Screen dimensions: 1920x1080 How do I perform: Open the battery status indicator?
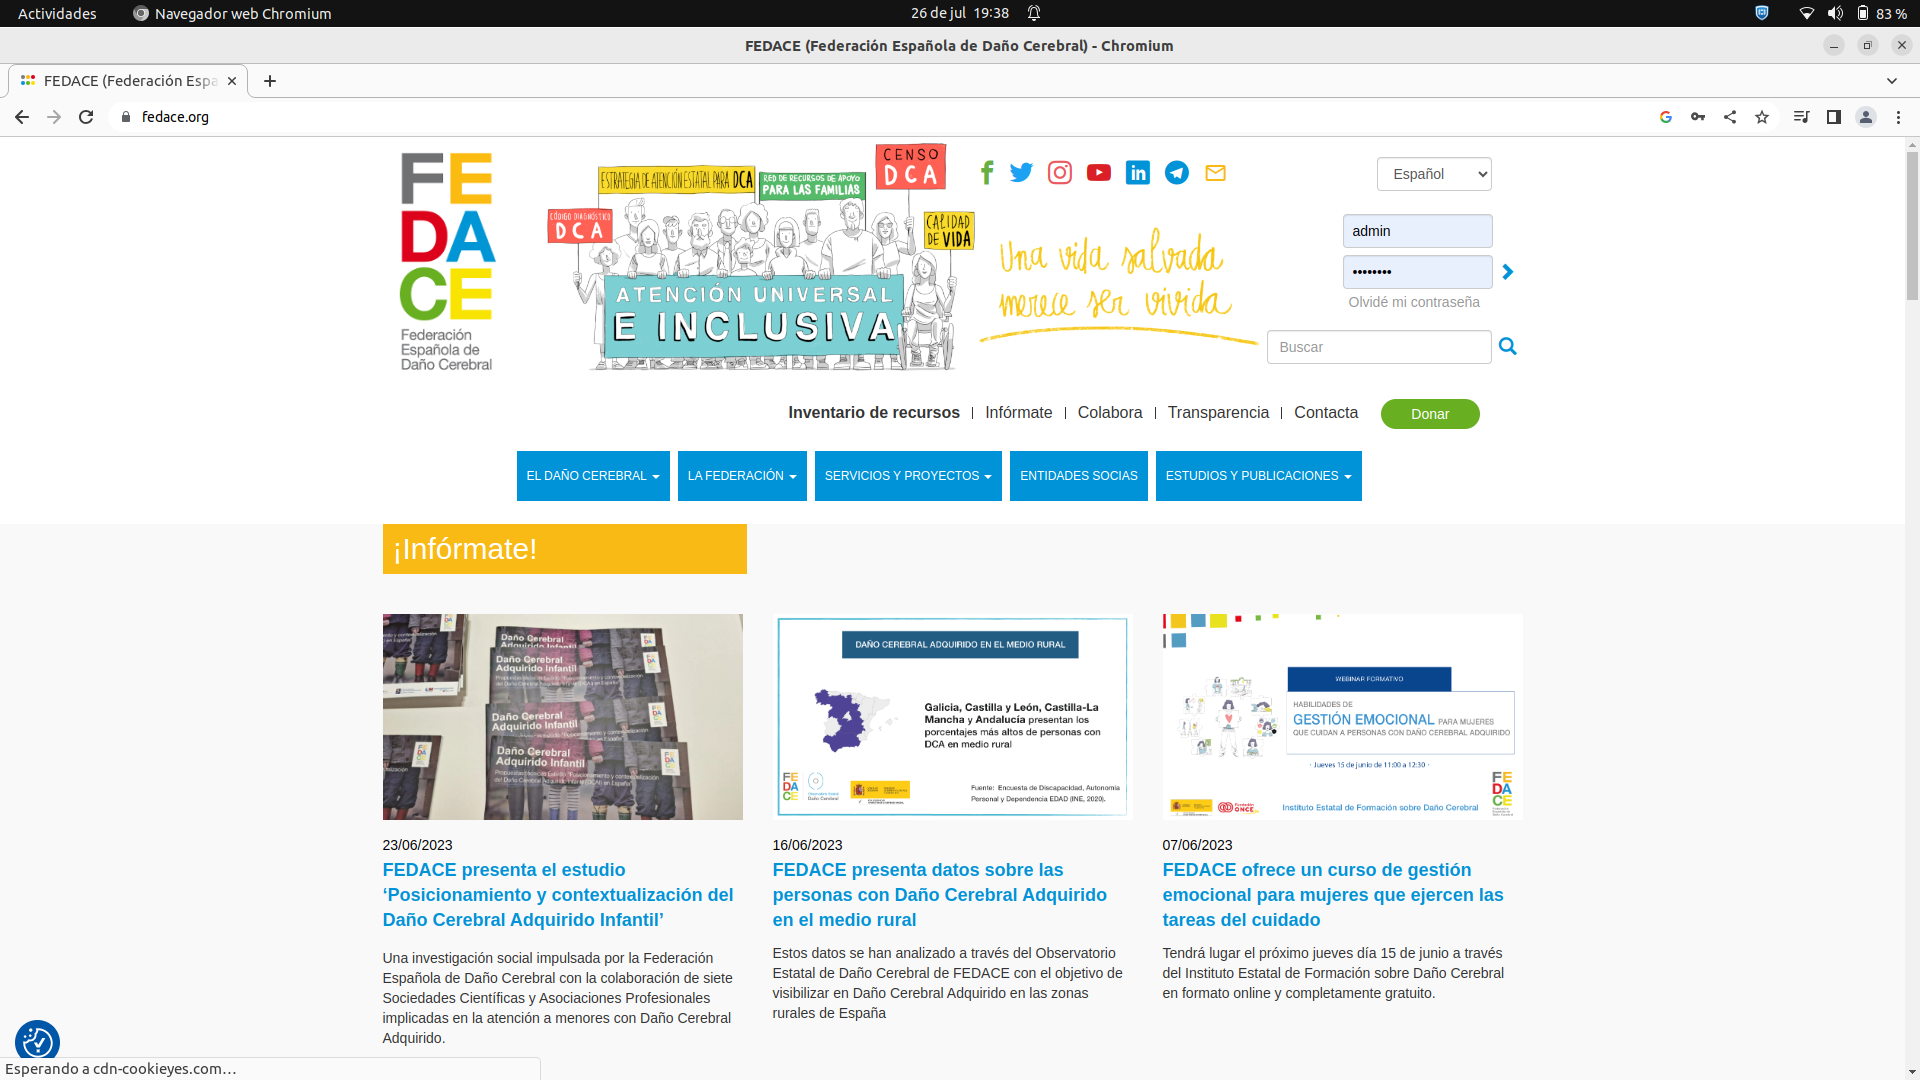[x=1881, y=13]
